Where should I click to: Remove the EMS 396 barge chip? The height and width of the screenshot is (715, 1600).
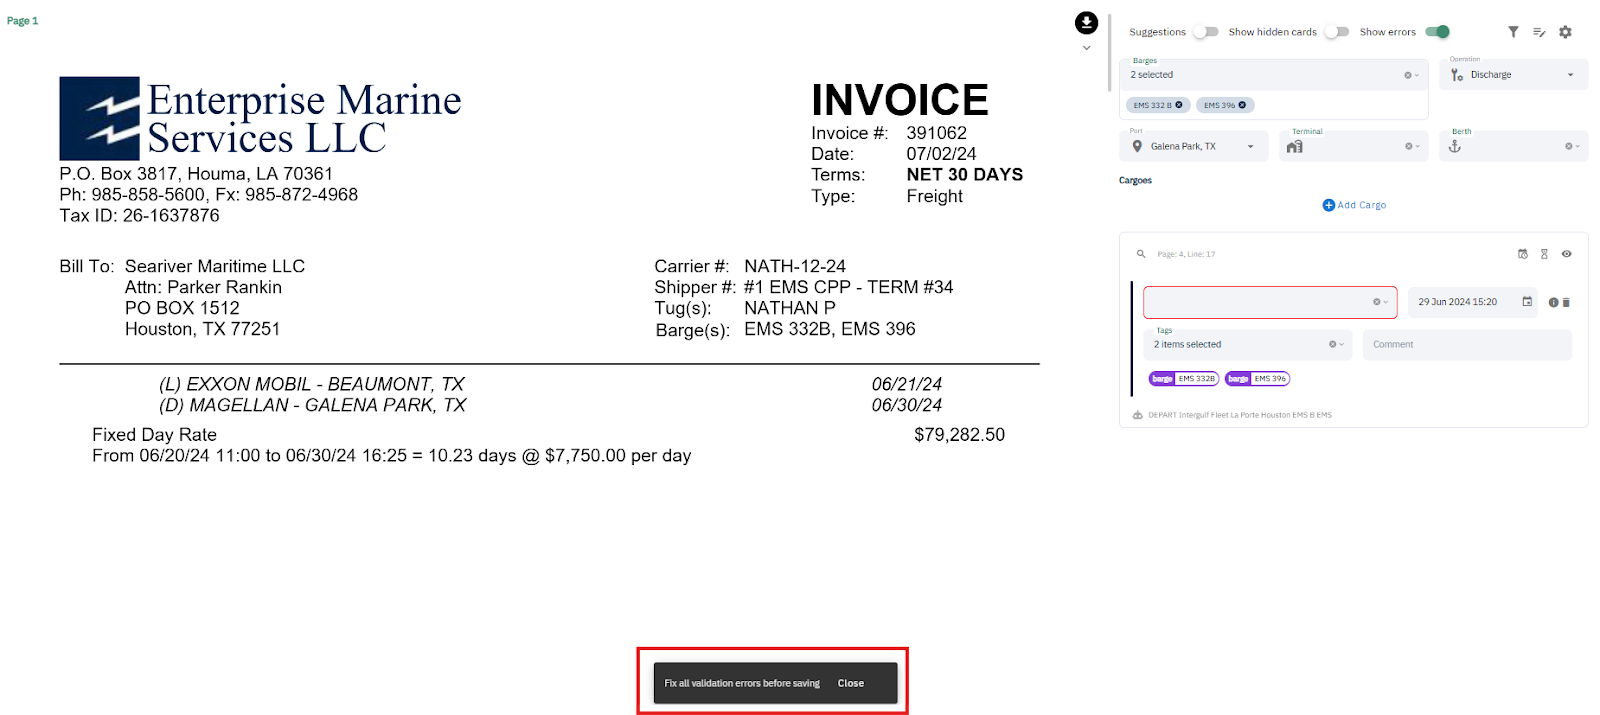(x=1243, y=105)
